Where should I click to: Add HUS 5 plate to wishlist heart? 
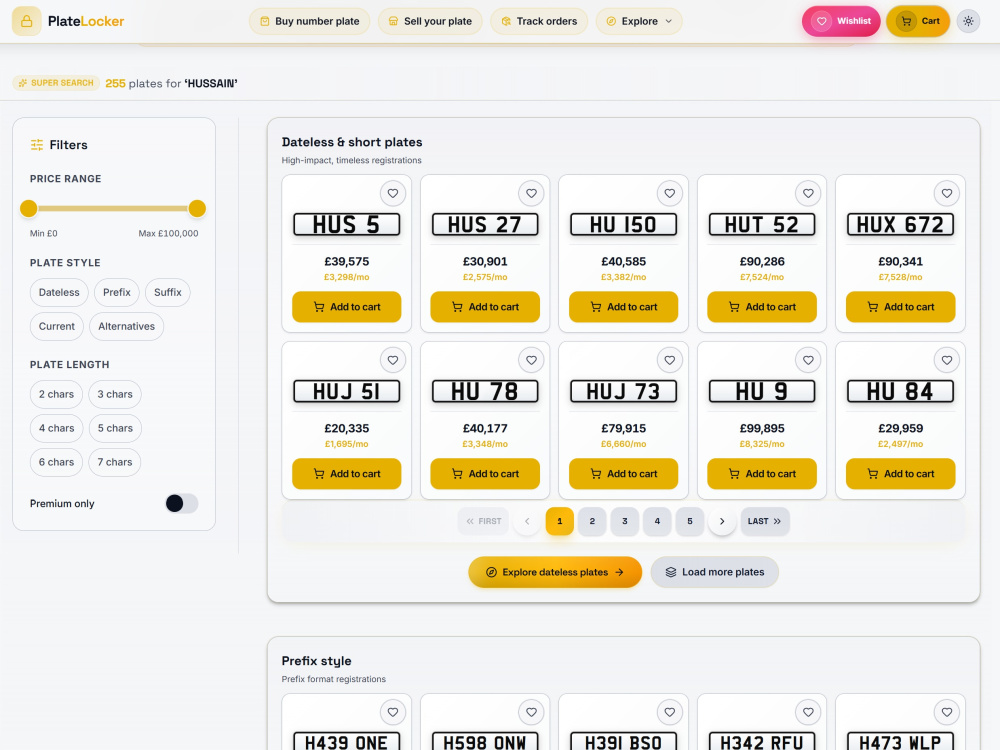(x=393, y=193)
